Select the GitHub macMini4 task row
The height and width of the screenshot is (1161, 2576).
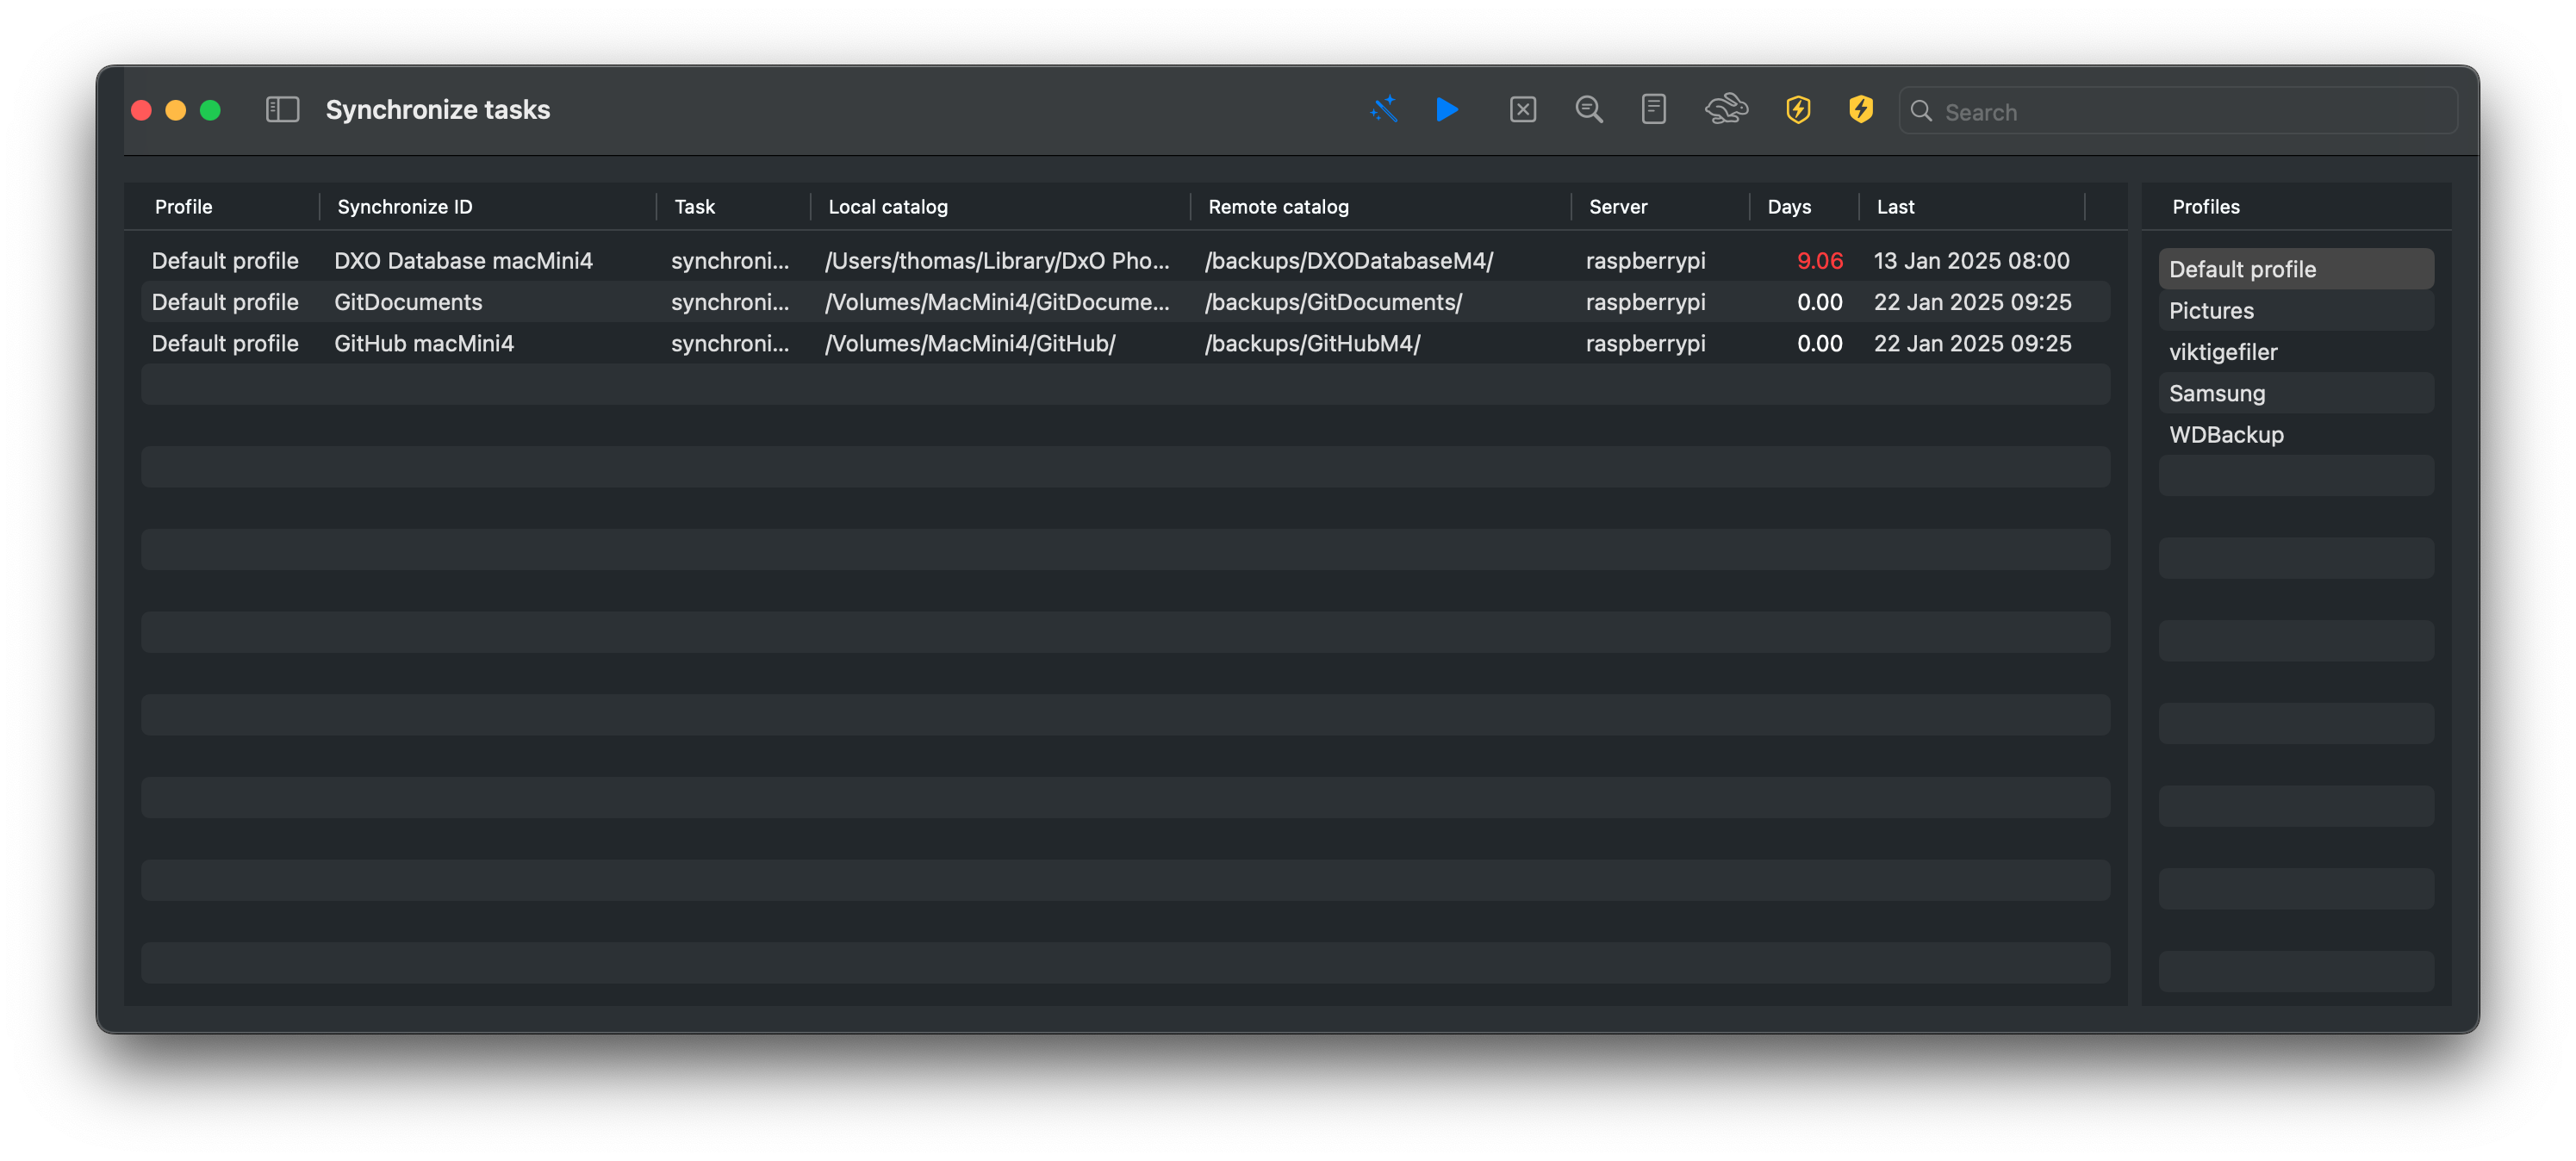pos(1125,343)
